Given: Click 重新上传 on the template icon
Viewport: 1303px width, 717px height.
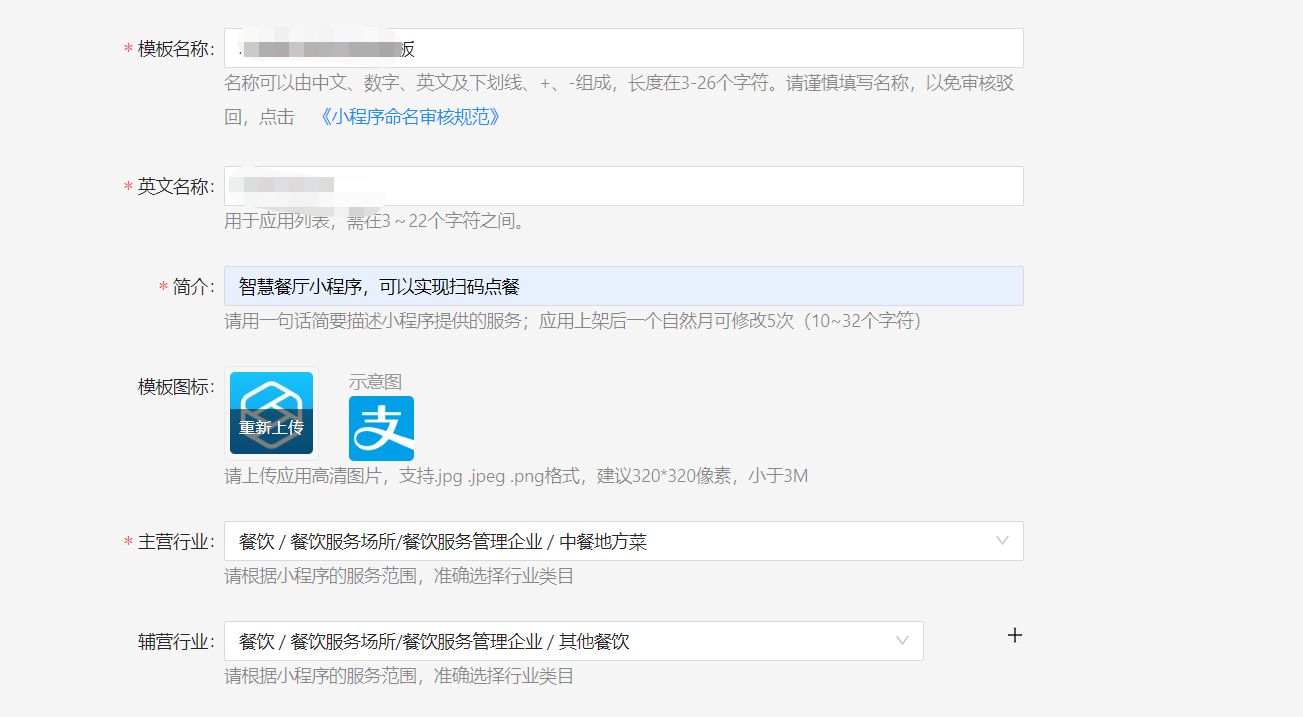Looking at the screenshot, I should pyautogui.click(x=271, y=428).
